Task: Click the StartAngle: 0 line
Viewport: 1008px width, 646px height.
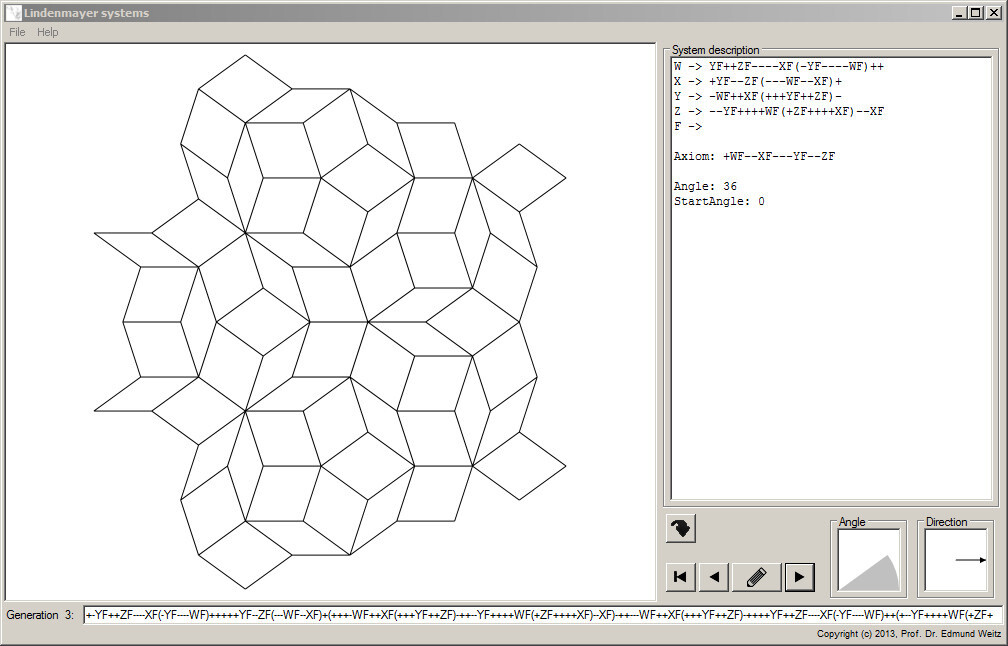Action: pos(719,201)
